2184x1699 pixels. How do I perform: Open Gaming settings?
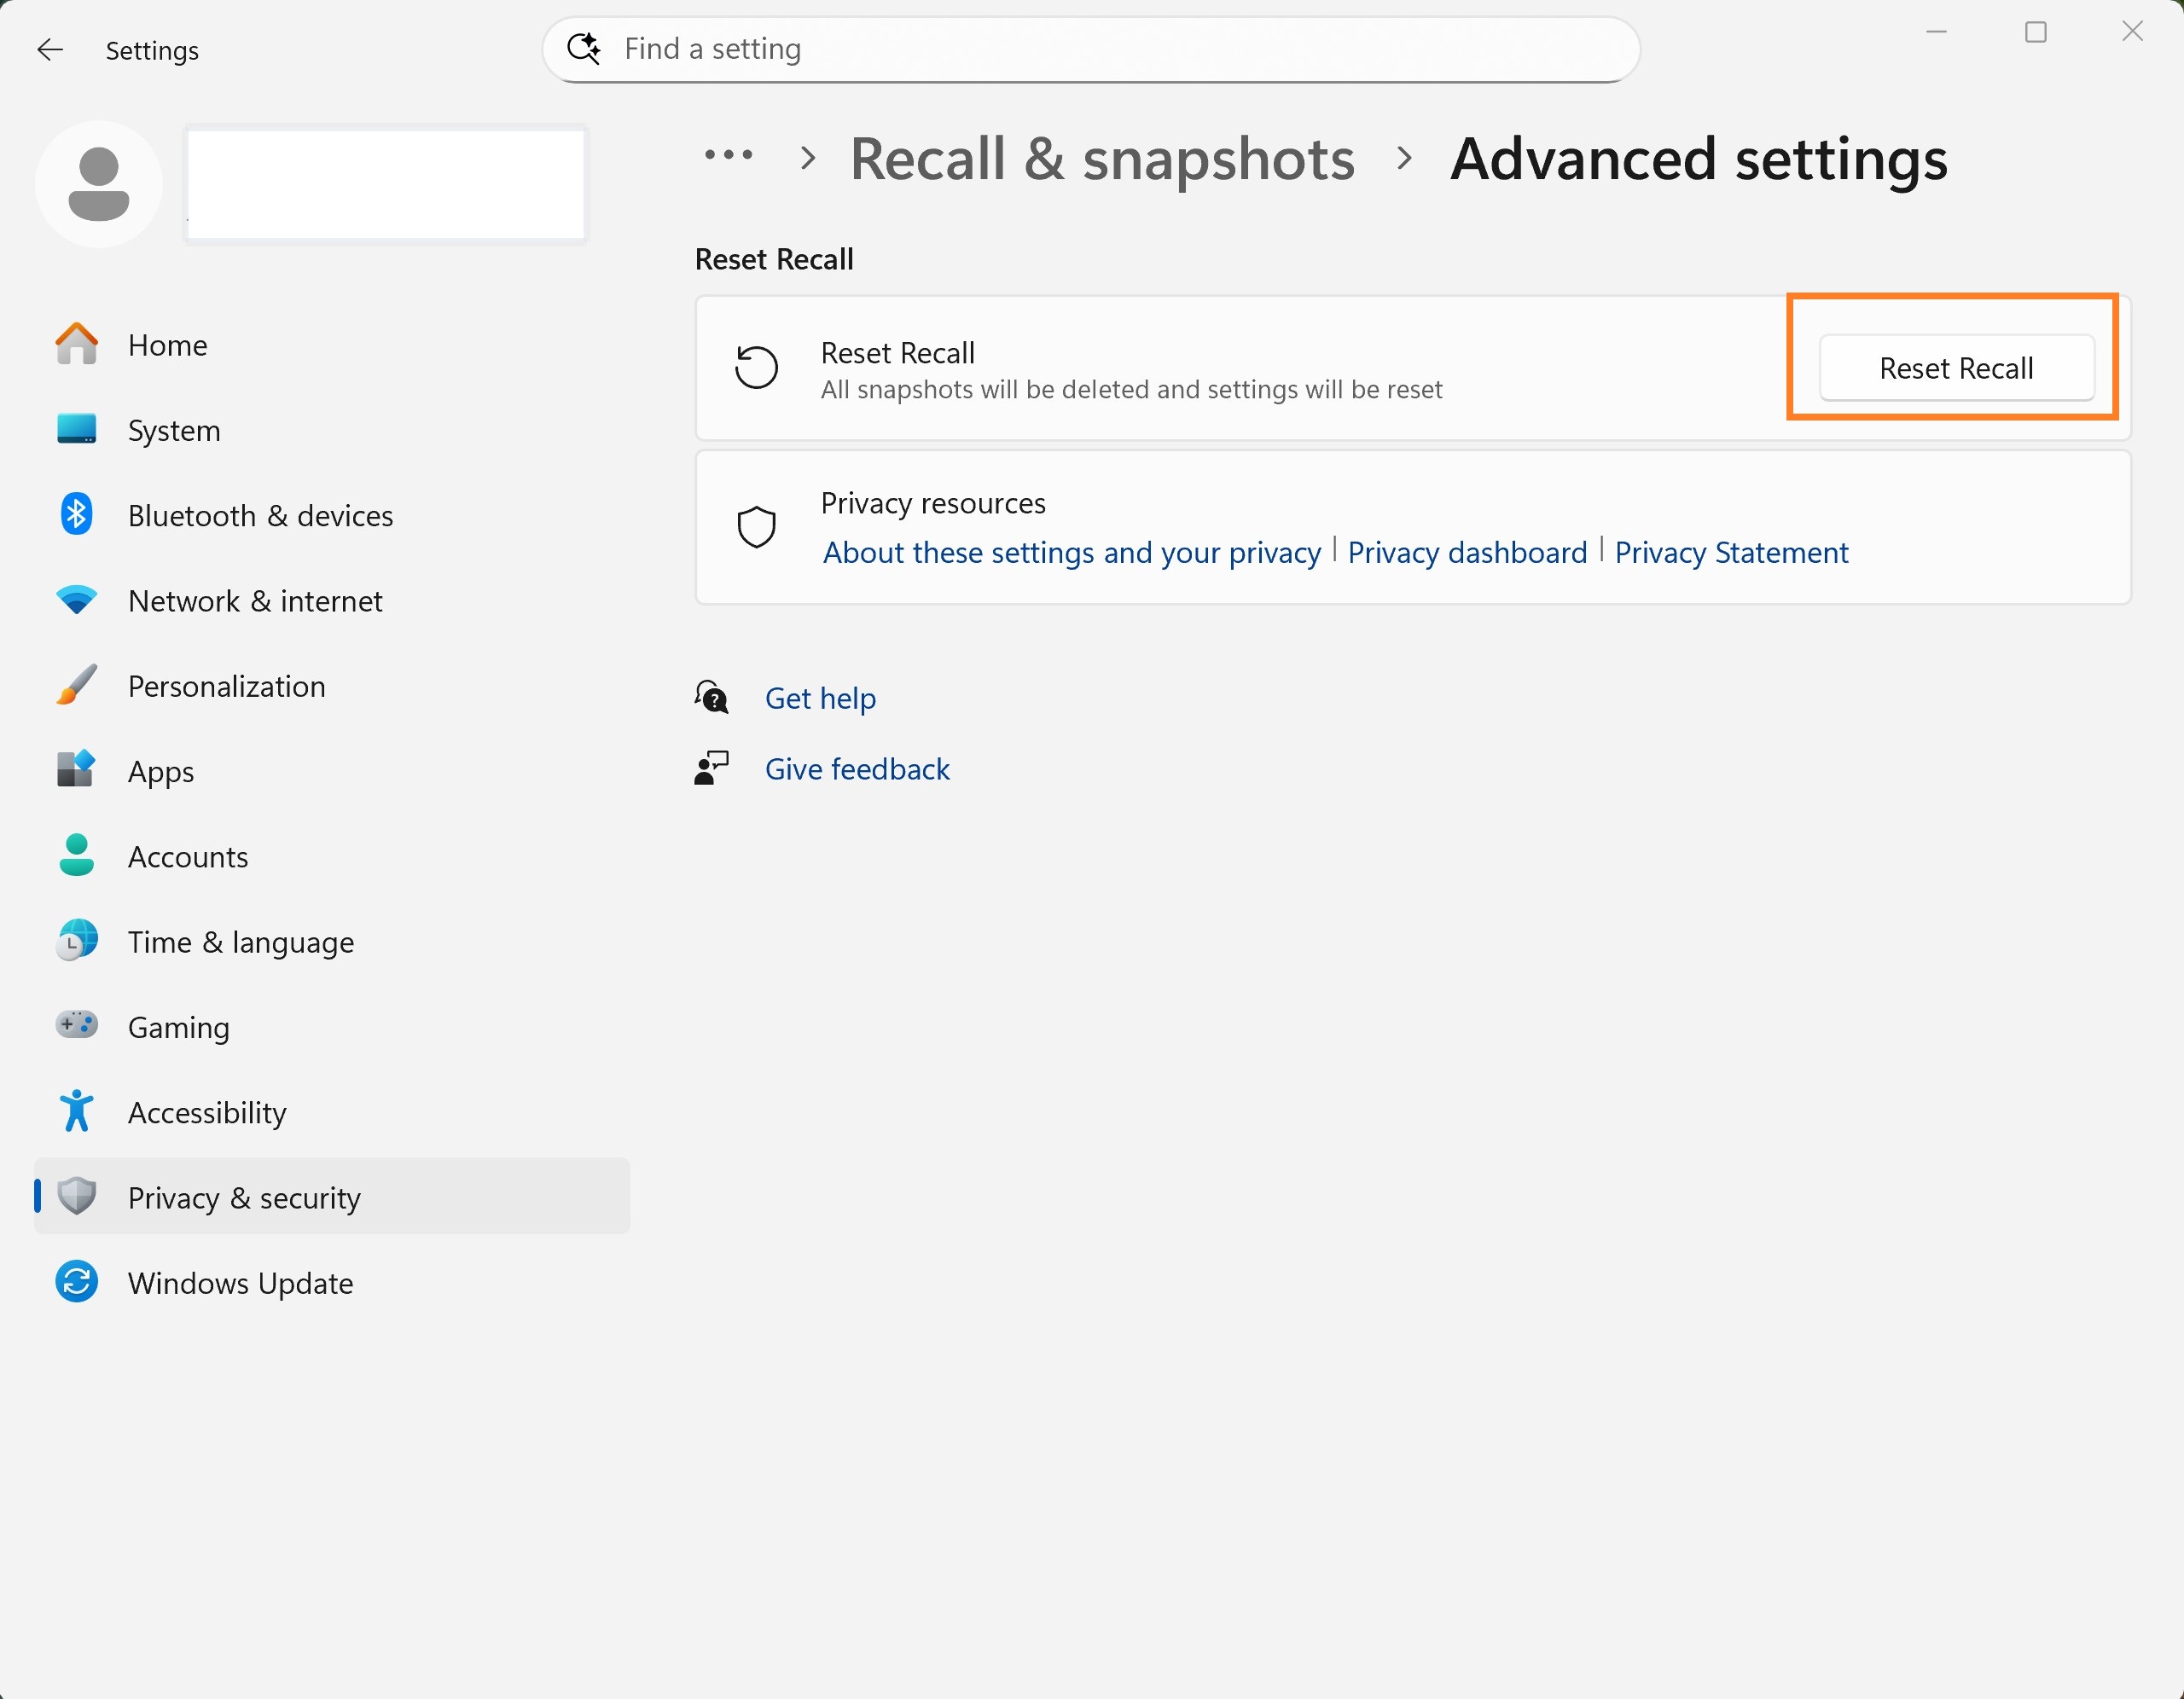[332, 1026]
